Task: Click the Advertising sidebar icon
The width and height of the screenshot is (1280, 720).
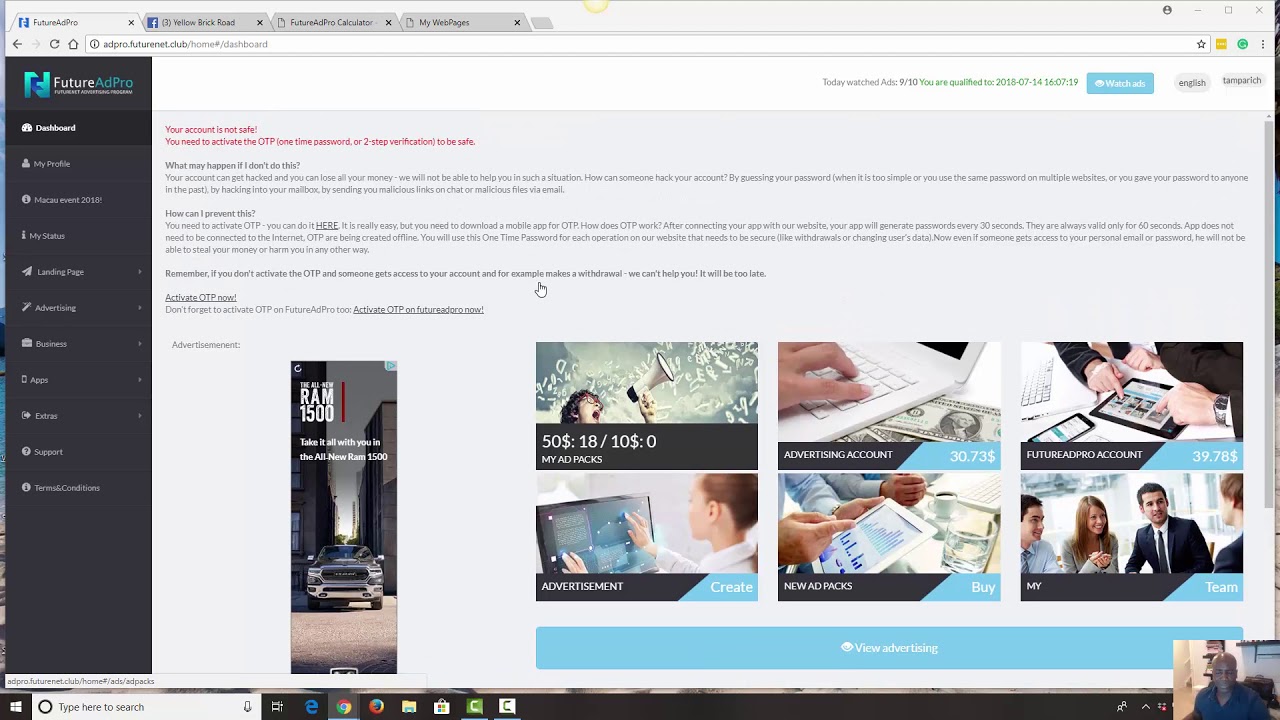Action: click(x=26, y=308)
